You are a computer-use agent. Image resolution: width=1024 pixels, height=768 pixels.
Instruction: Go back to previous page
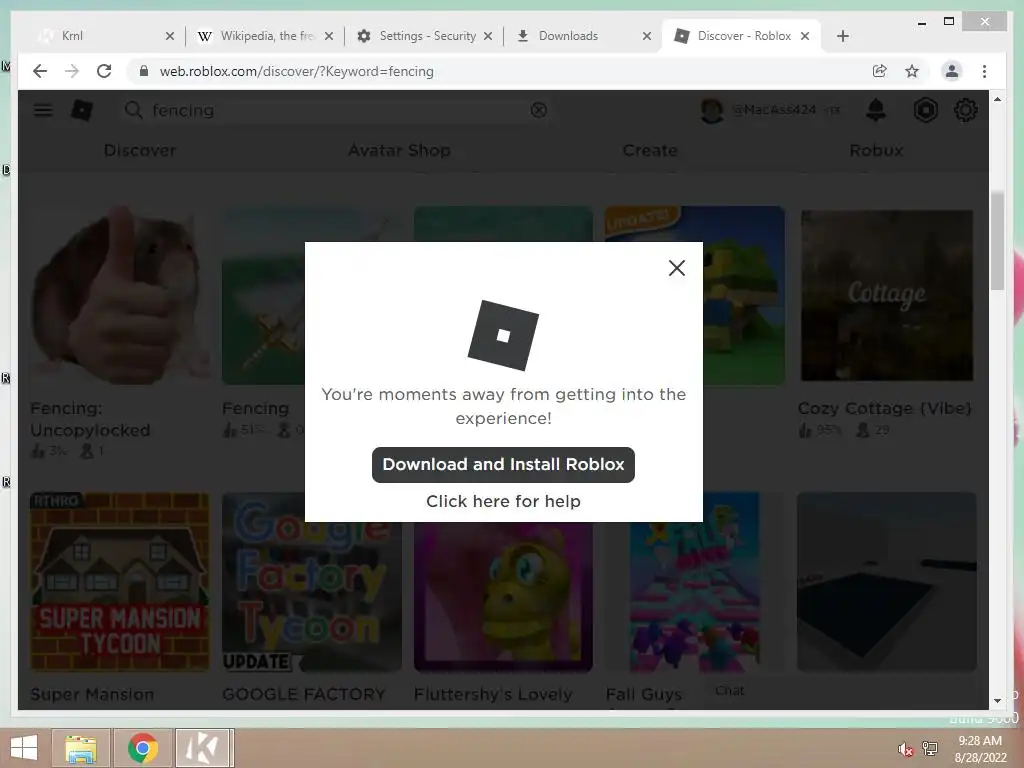pyautogui.click(x=40, y=71)
